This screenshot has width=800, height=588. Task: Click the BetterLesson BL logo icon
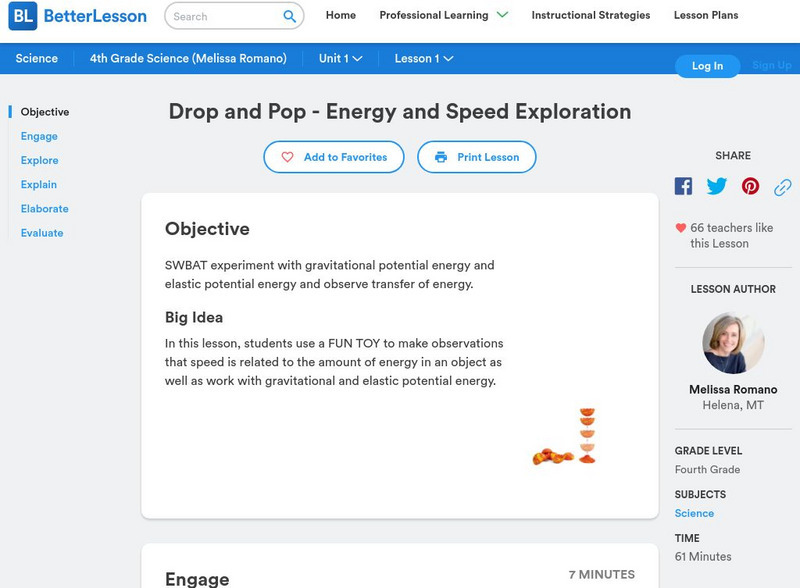coord(23,16)
